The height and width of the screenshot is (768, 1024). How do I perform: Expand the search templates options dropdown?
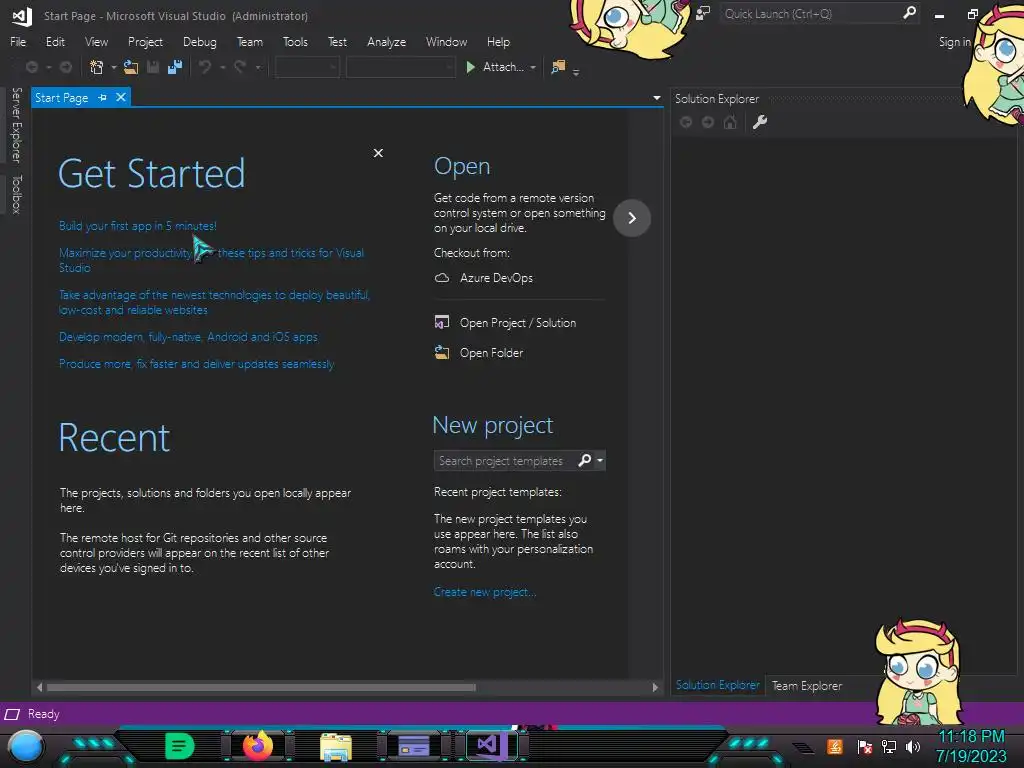pos(600,460)
